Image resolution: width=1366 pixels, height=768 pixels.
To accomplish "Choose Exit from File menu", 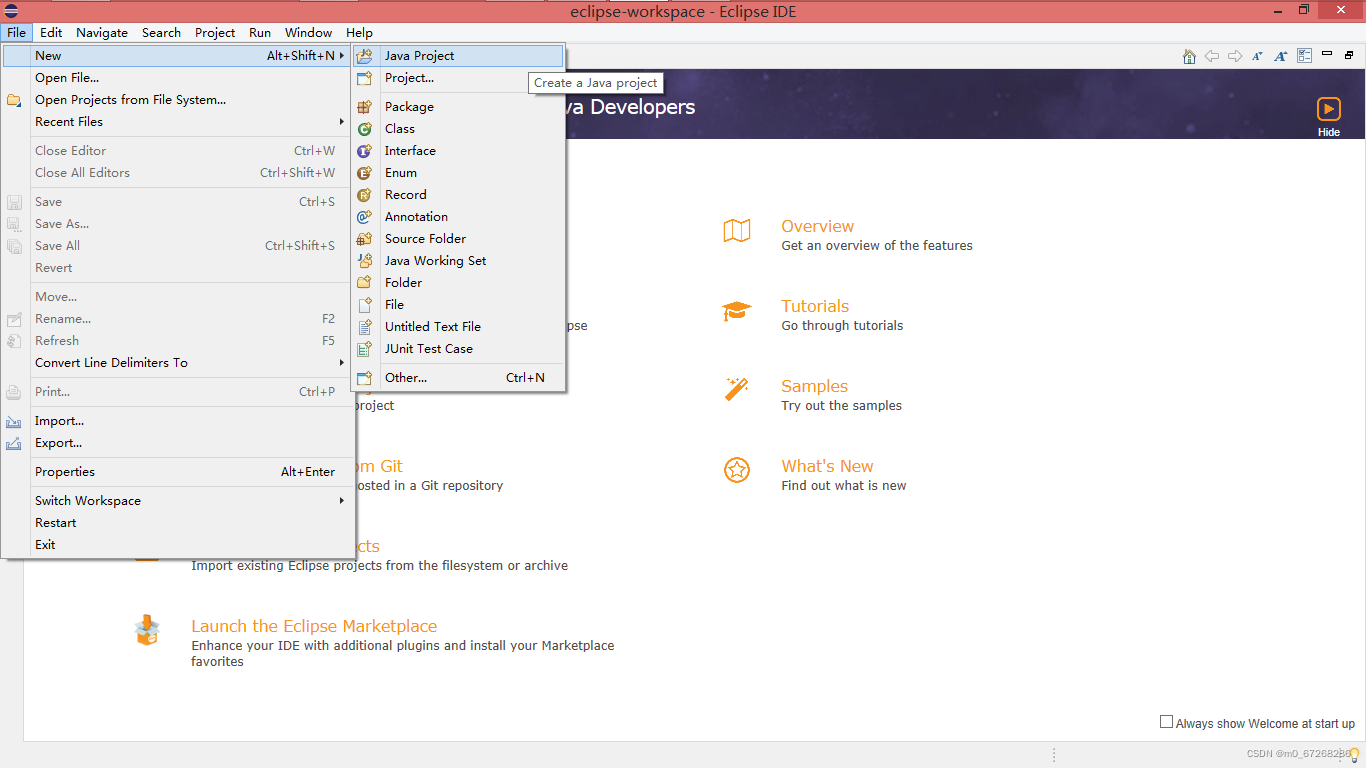I will pos(178,545).
